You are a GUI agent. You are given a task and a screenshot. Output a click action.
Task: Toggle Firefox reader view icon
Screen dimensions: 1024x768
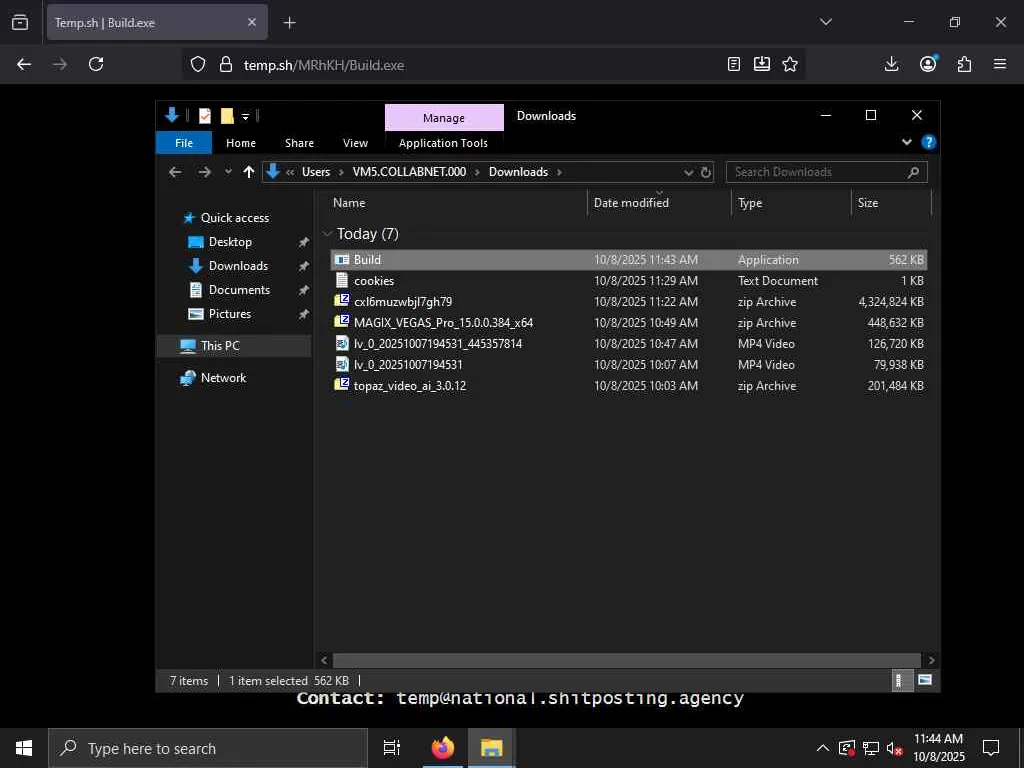tap(734, 64)
